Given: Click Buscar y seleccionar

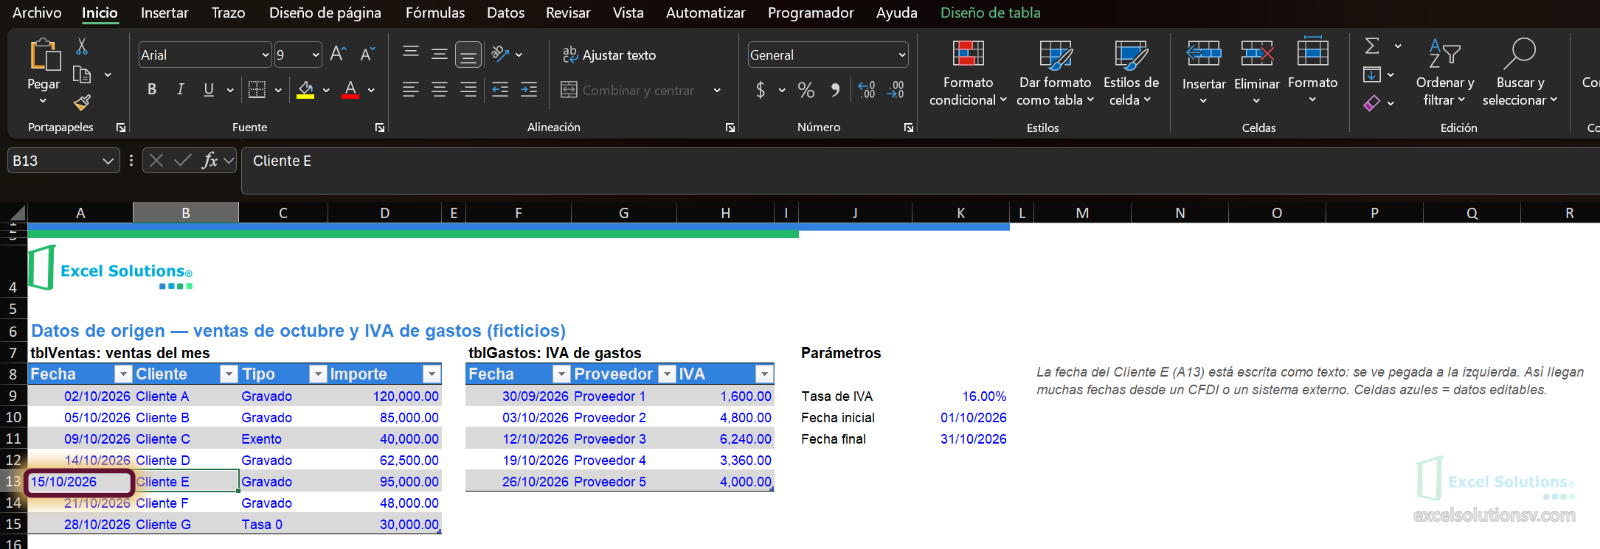Looking at the screenshot, I should pos(1520,73).
